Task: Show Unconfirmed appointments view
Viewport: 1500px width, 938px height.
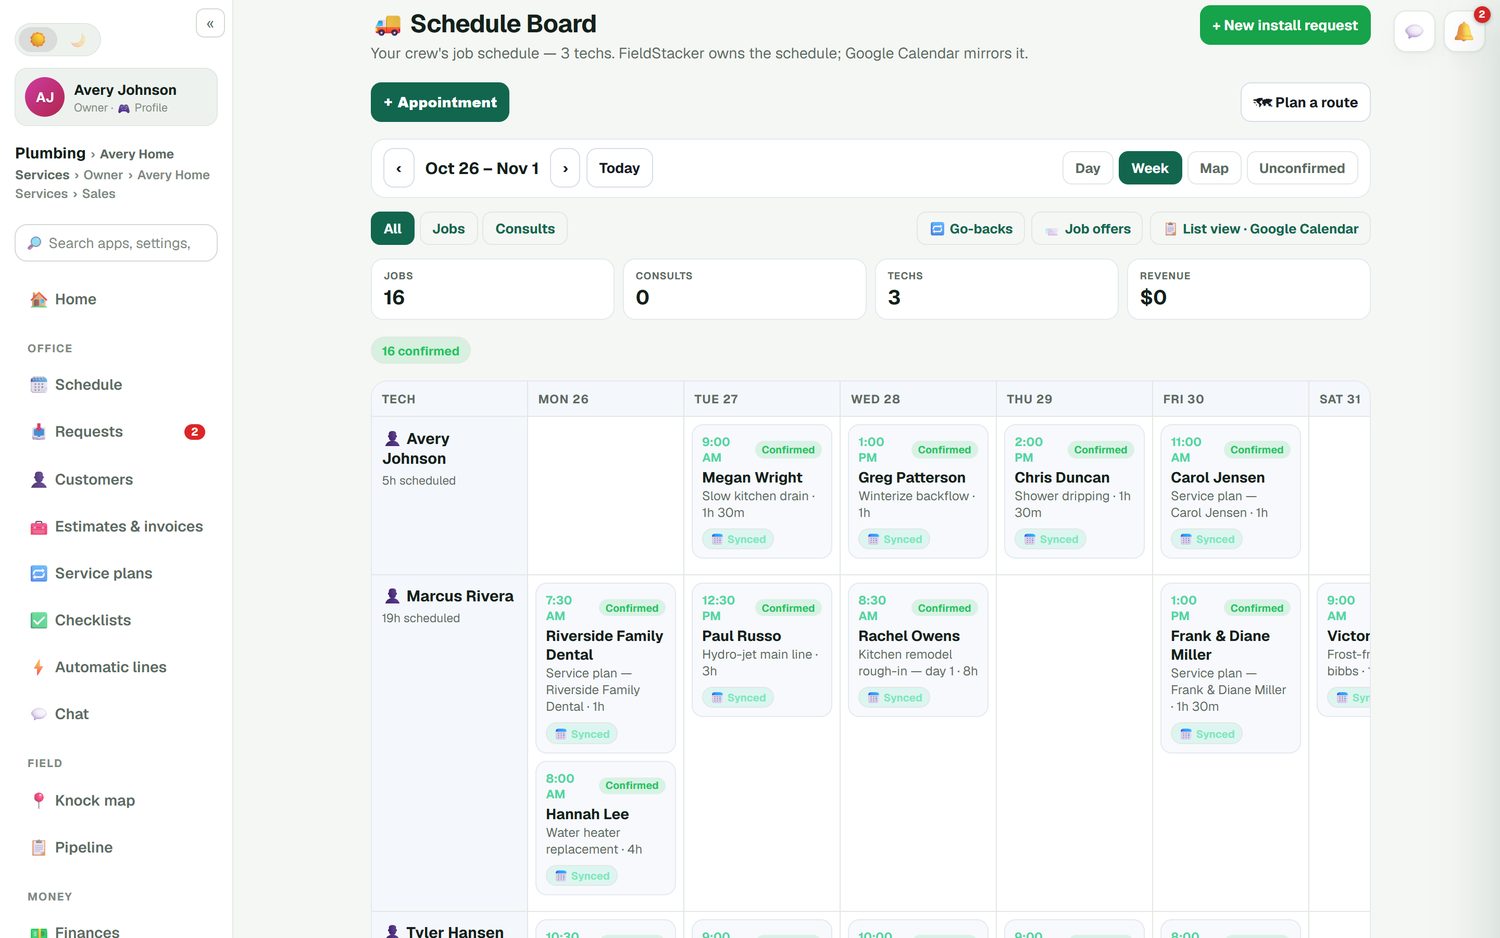Action: [x=1302, y=168]
